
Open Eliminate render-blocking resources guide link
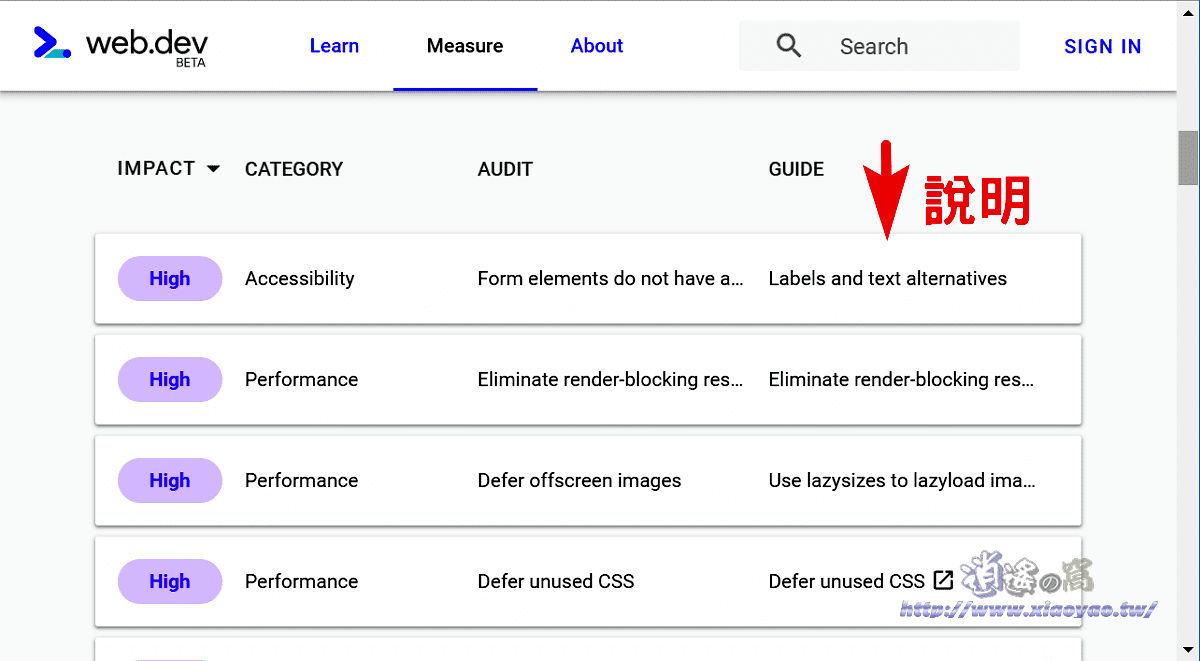pyautogui.click(x=901, y=380)
